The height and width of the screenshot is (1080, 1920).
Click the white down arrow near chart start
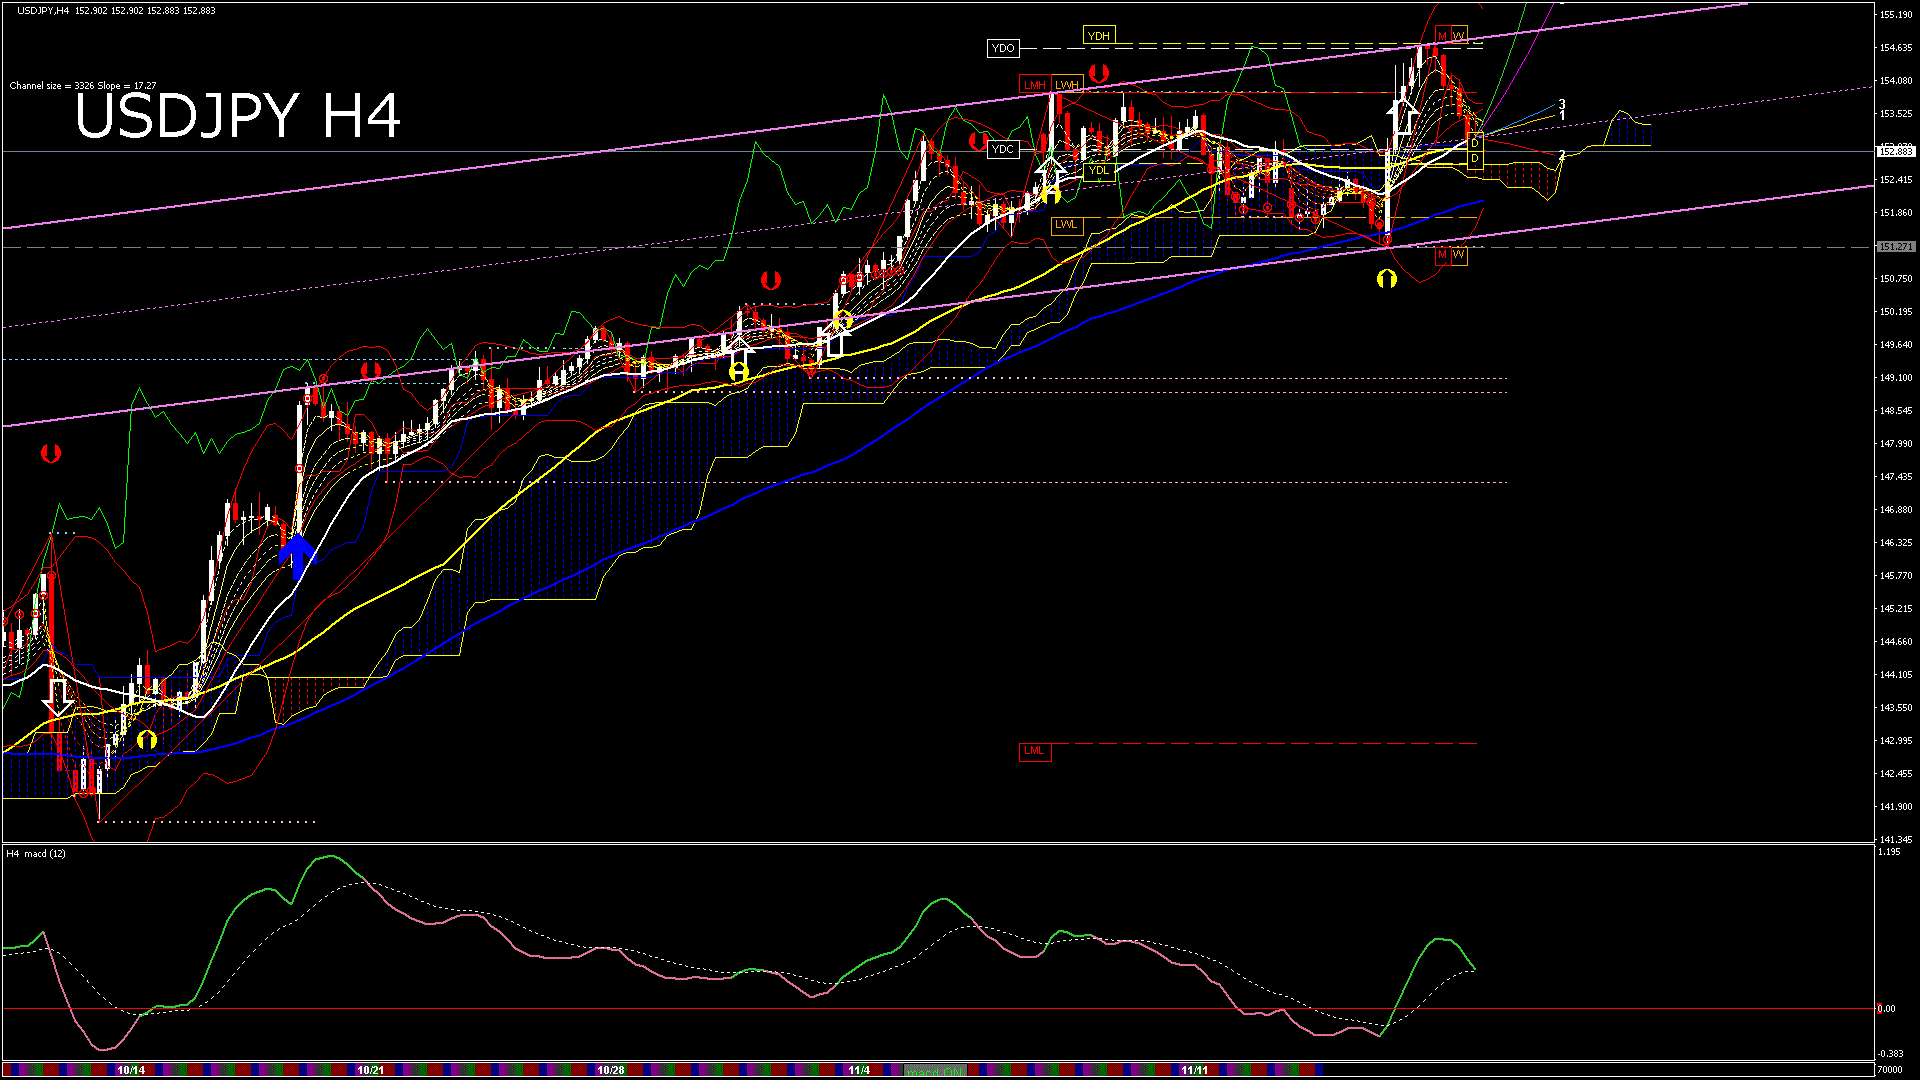point(59,697)
